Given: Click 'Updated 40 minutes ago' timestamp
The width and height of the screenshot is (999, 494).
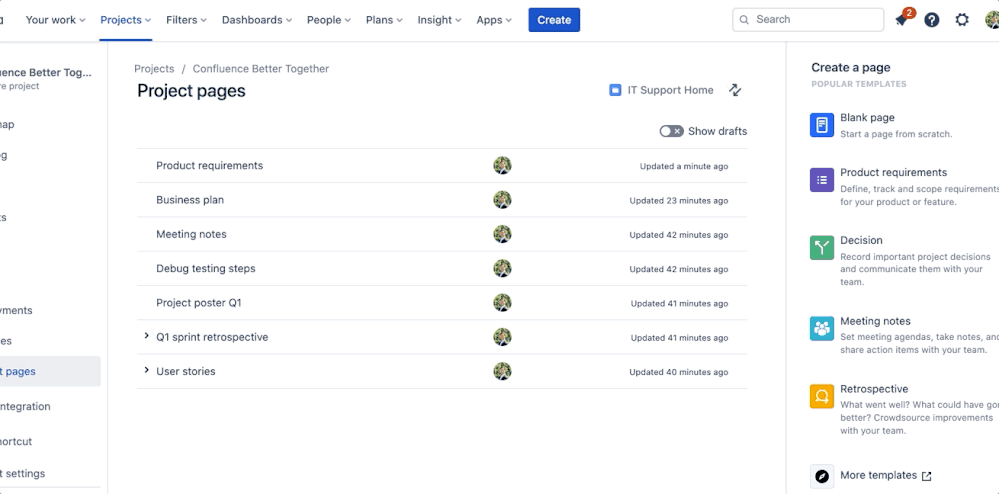Looking at the screenshot, I should (679, 372).
